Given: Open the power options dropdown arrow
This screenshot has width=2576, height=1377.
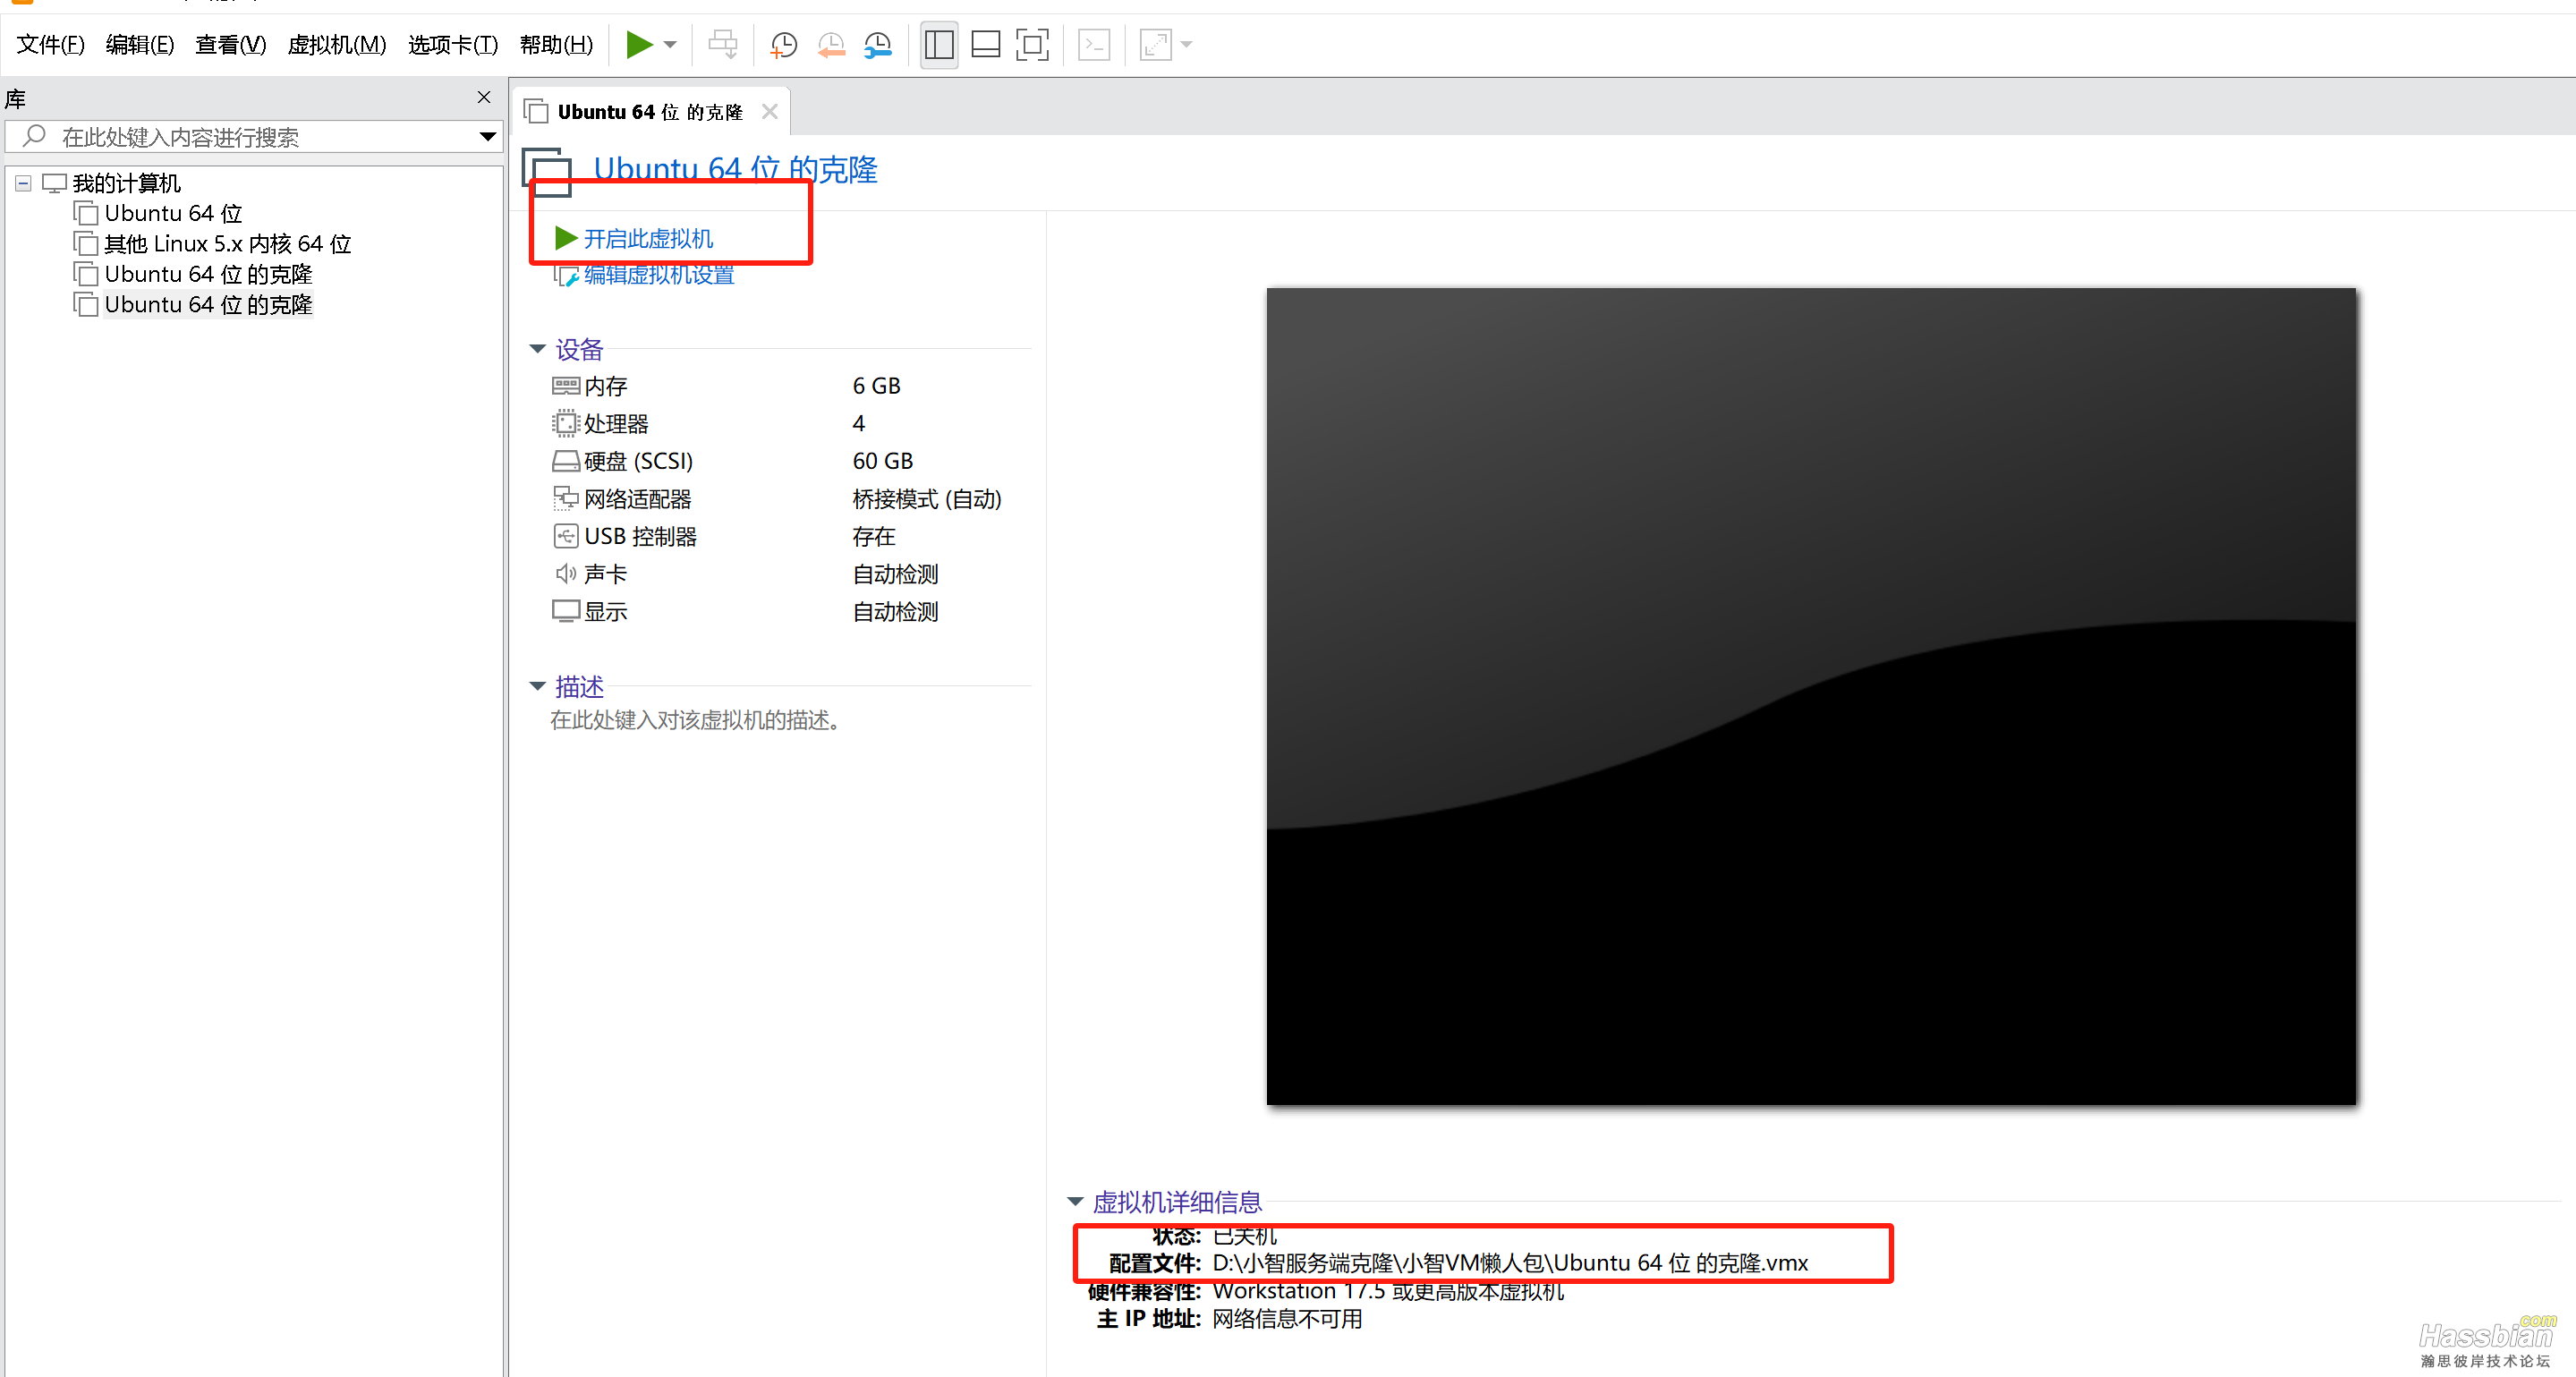Looking at the screenshot, I should [x=671, y=44].
